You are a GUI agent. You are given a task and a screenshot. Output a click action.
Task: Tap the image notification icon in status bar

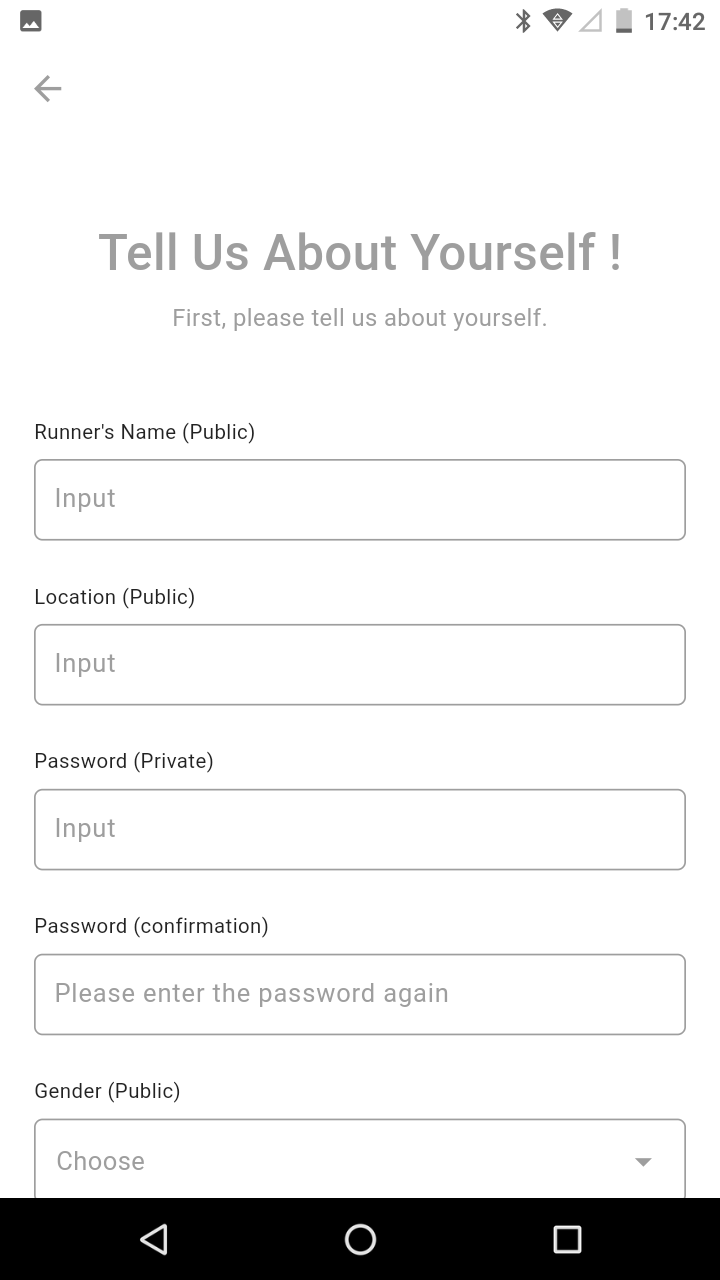coord(31,21)
